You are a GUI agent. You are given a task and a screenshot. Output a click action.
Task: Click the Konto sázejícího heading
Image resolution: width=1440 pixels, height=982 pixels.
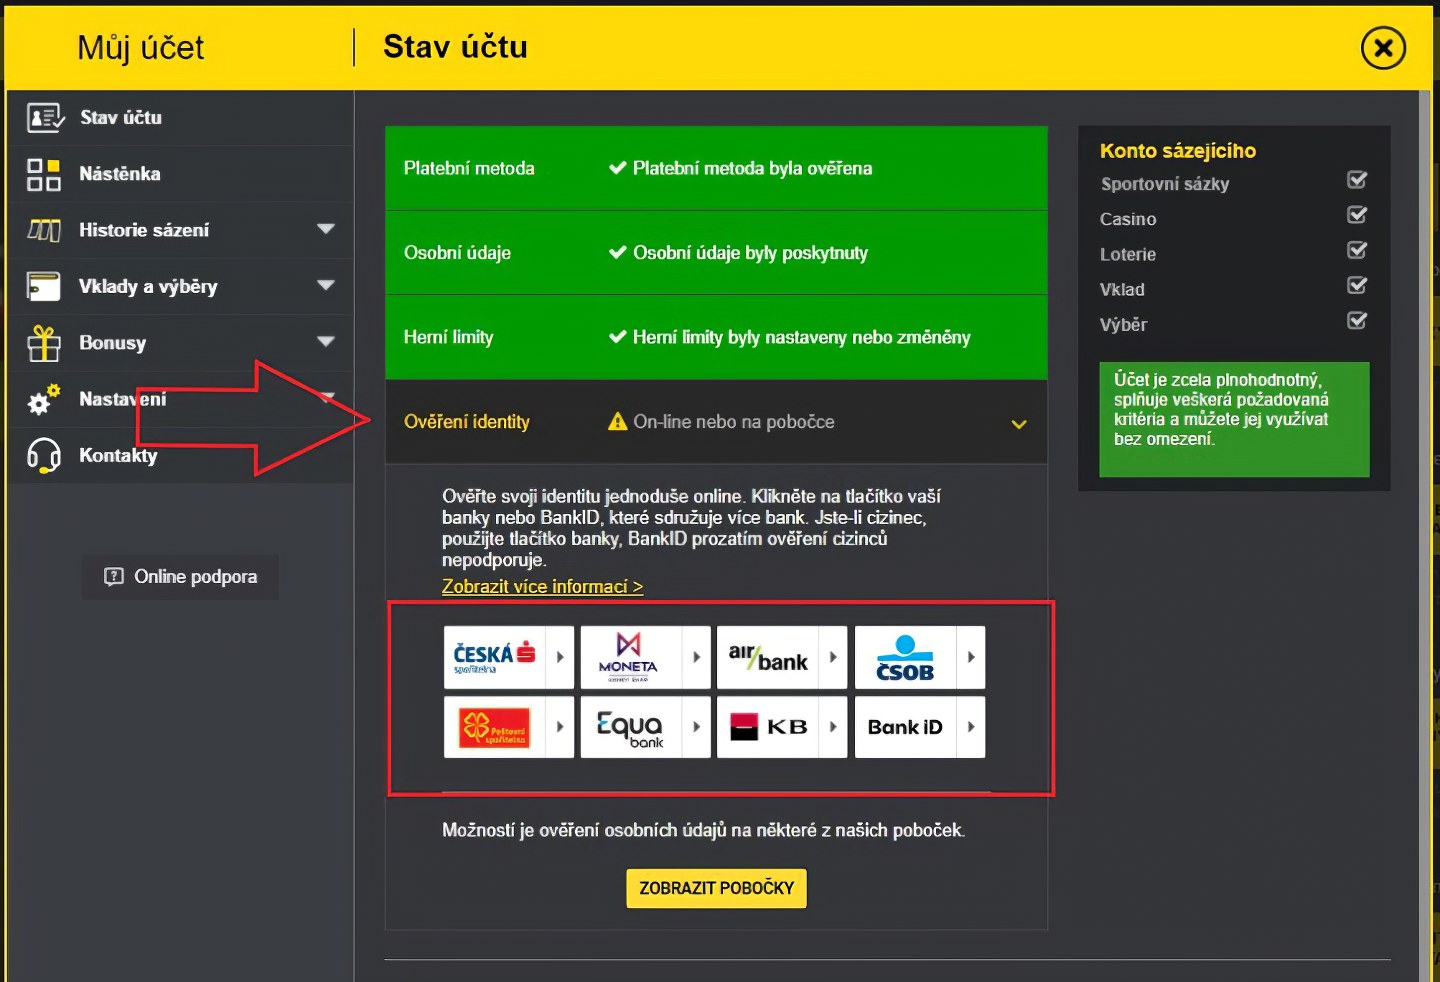click(x=1178, y=151)
